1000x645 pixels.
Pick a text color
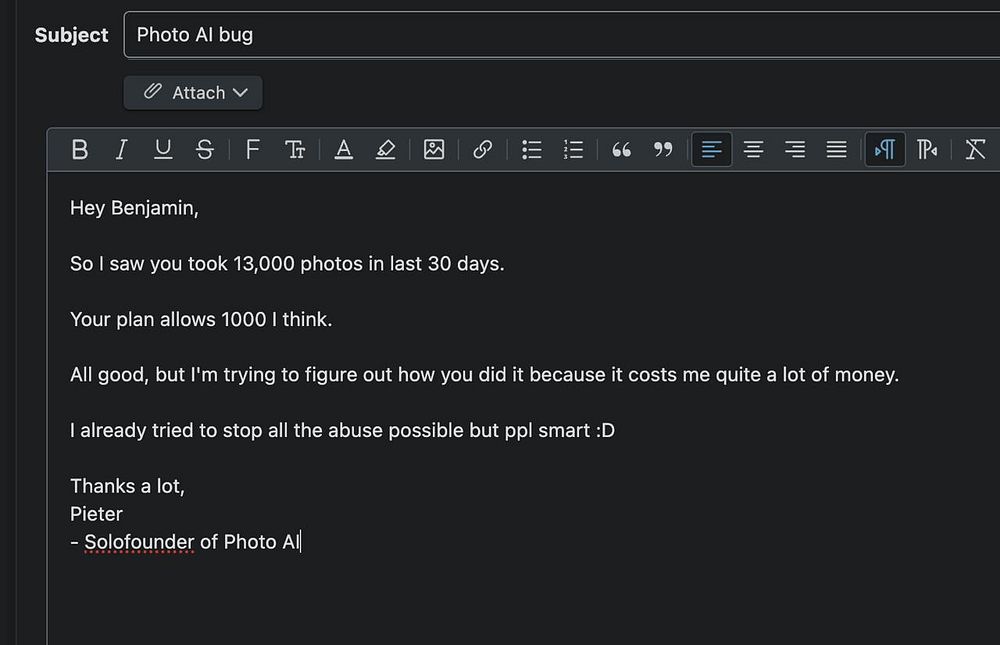(344, 150)
